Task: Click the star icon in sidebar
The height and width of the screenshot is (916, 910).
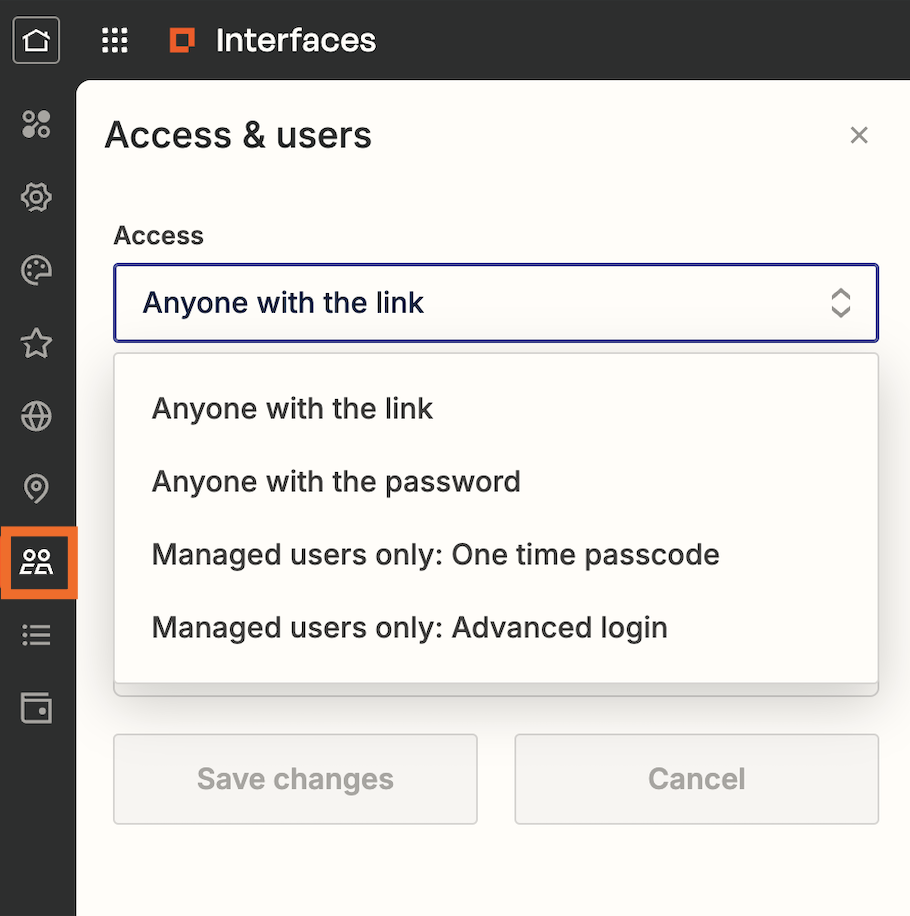Action: tap(36, 343)
